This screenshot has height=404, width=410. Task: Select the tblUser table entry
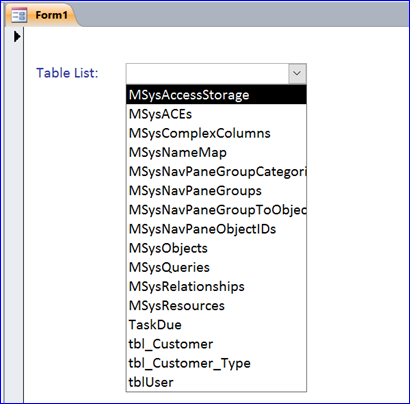[x=216, y=382]
